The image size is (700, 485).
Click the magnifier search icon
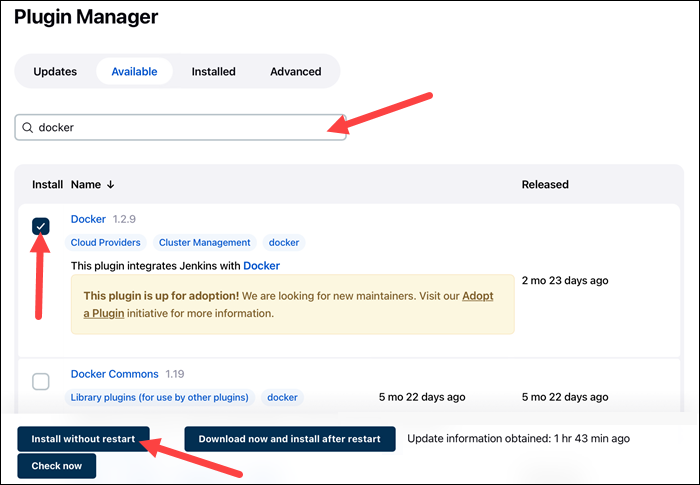pyautogui.click(x=28, y=128)
